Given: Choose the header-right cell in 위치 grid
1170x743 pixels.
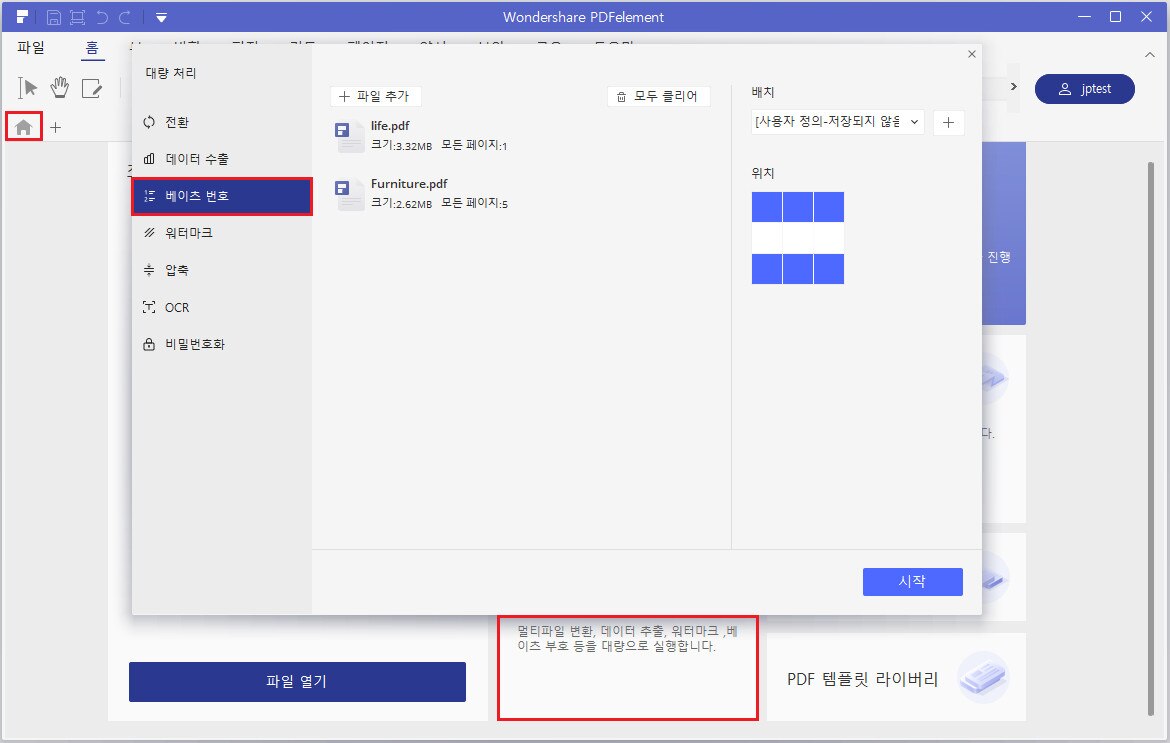Looking at the screenshot, I should pyautogui.click(x=829, y=207).
